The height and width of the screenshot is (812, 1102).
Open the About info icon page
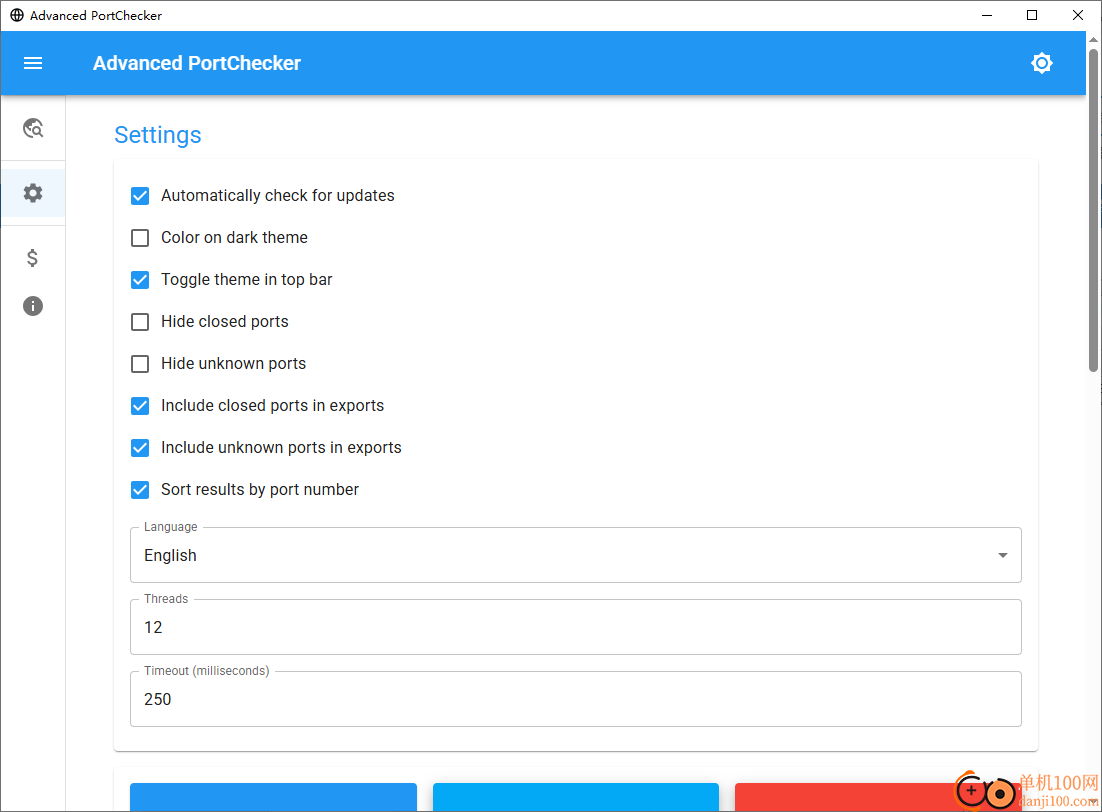tap(33, 306)
